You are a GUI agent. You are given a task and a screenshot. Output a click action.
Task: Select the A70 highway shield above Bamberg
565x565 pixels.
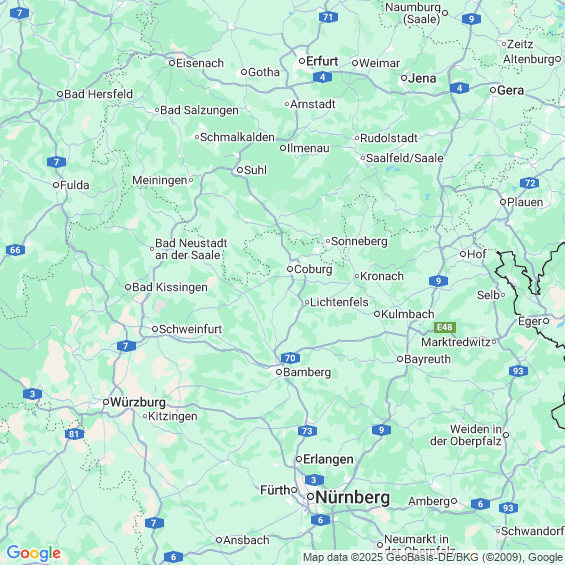[x=290, y=358]
